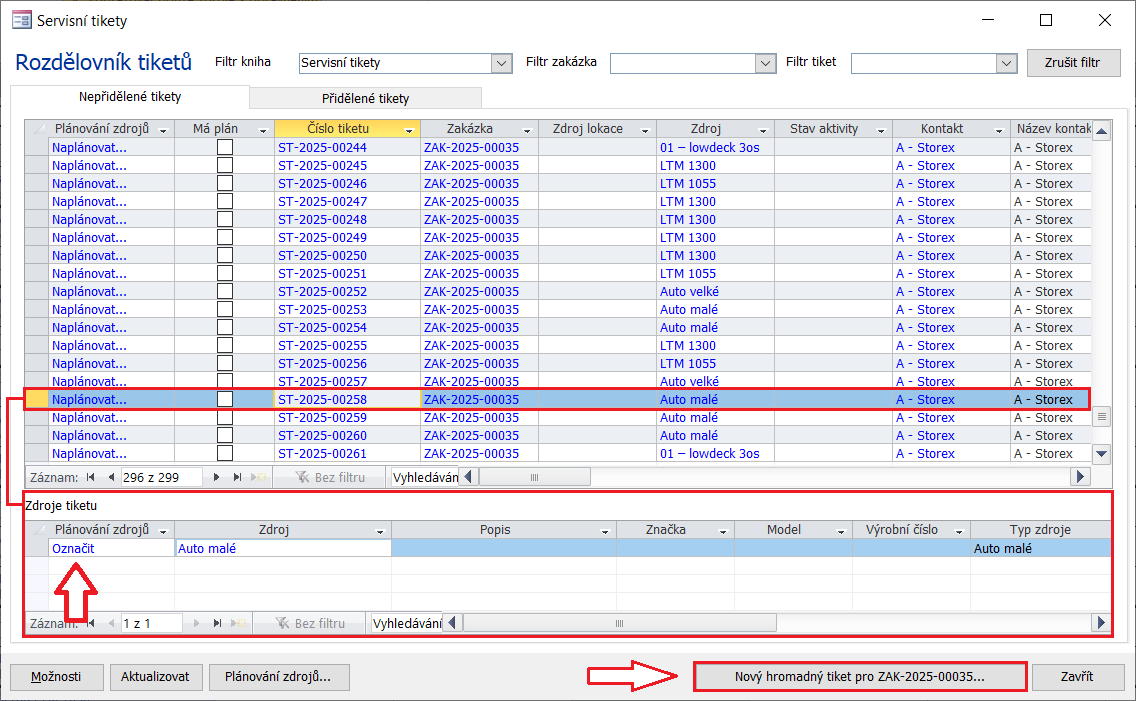Go to first record in upper tickets navigator
1136x701 pixels.
pos(91,478)
